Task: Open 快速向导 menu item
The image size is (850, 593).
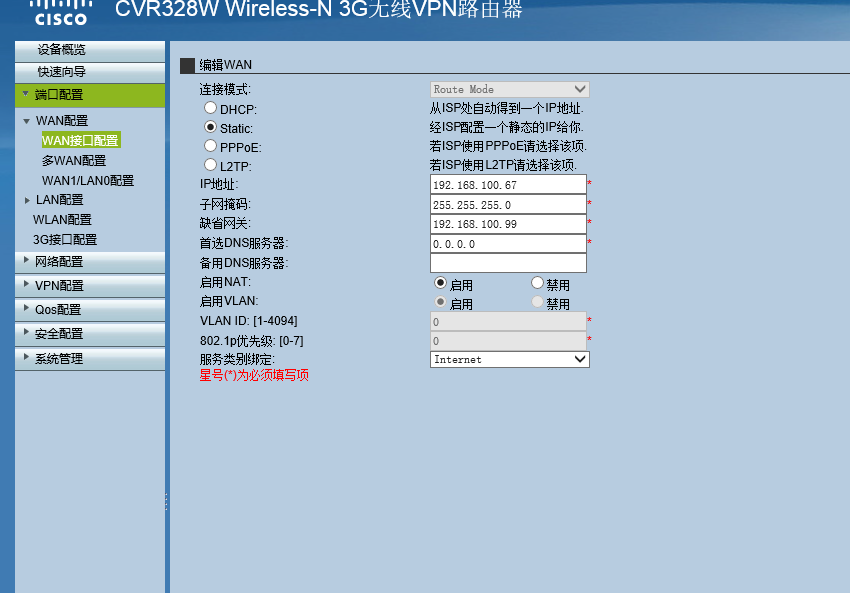Action: (x=90, y=72)
